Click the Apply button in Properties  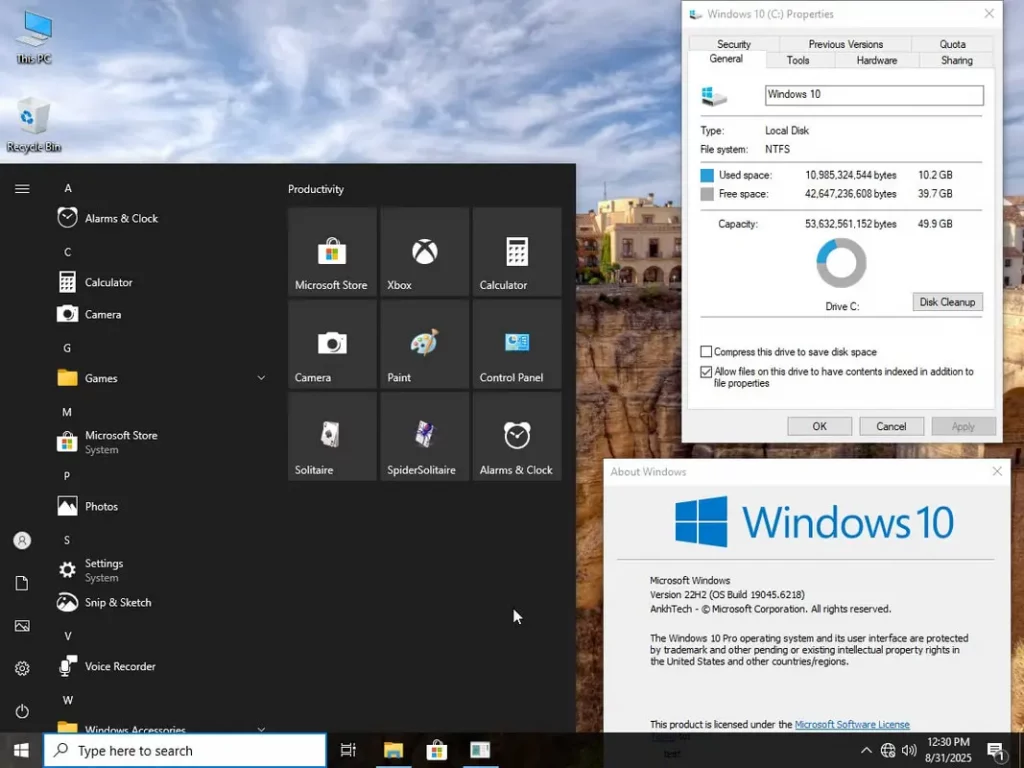[x=963, y=426]
